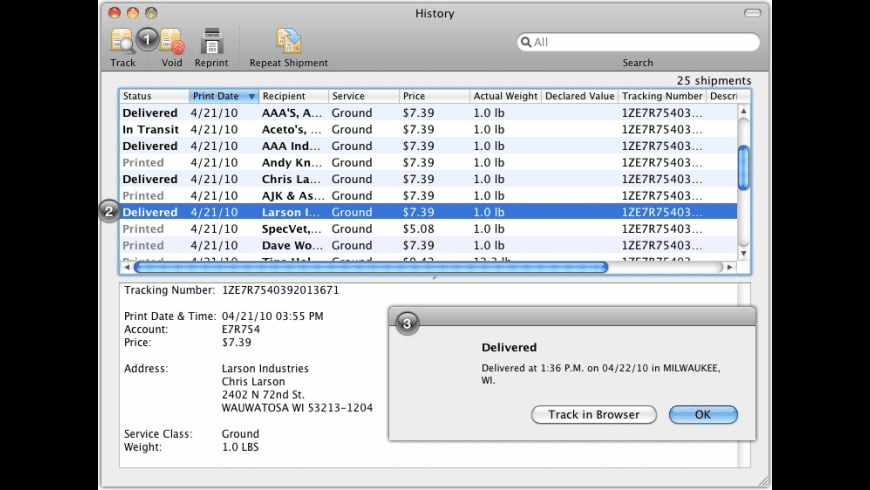Click the horizontal table scrollbar thumb
This screenshot has height=490, width=870.
[x=370, y=267]
